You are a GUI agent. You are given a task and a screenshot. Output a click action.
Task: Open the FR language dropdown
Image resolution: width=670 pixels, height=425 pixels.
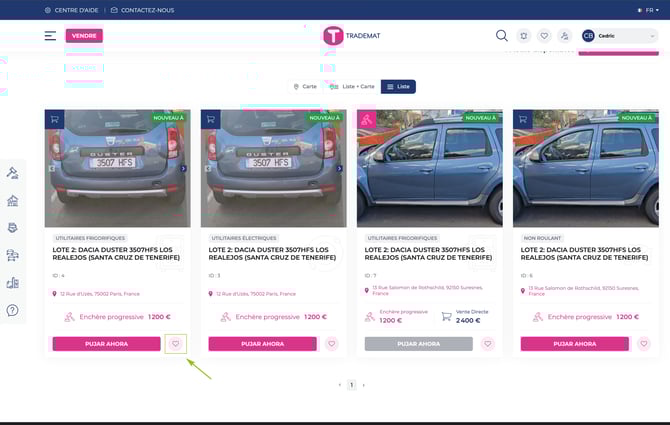tap(648, 10)
